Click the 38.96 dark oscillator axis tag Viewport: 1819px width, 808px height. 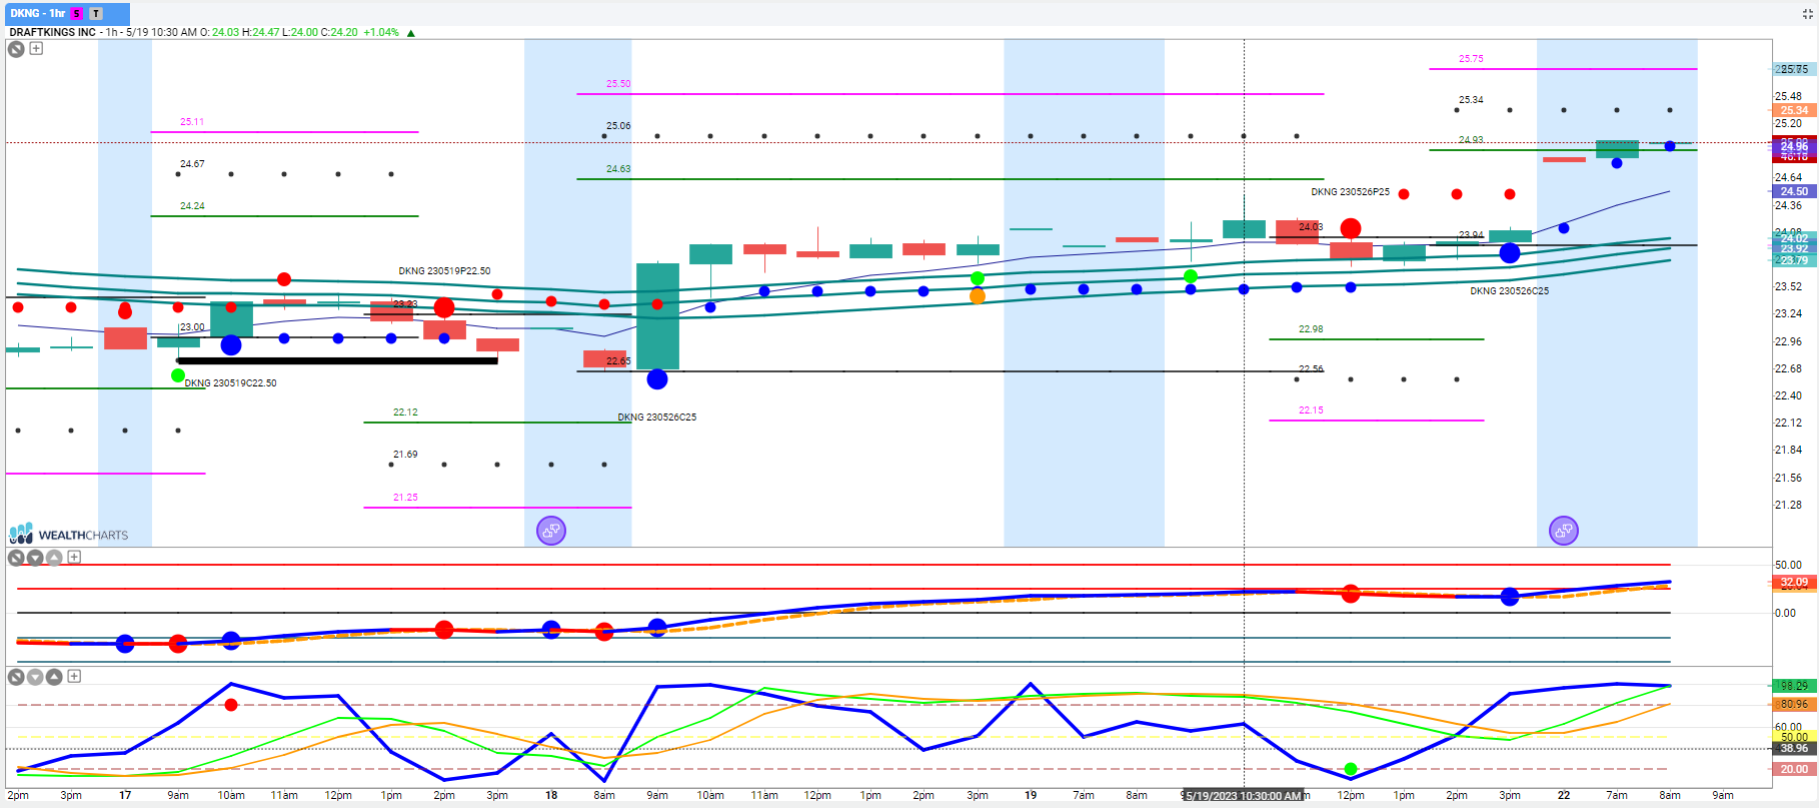tap(1794, 748)
